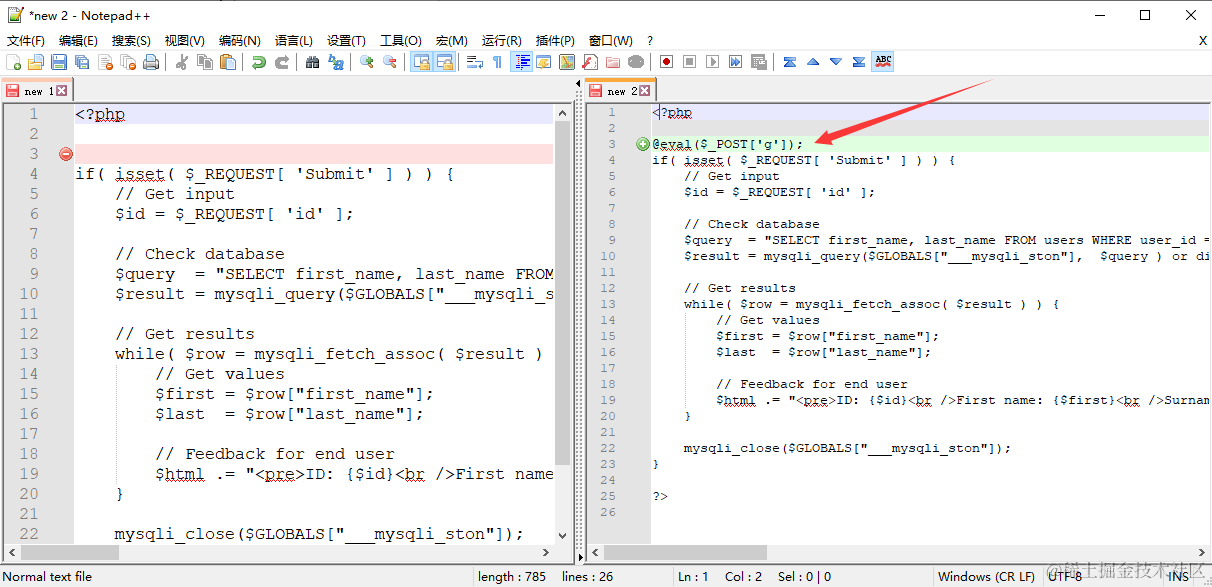Undo the last edit via toolbar

coord(258,62)
